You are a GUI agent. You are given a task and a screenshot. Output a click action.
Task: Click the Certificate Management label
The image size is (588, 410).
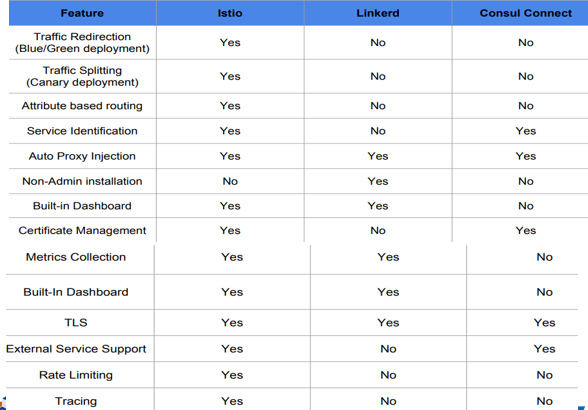[82, 230]
